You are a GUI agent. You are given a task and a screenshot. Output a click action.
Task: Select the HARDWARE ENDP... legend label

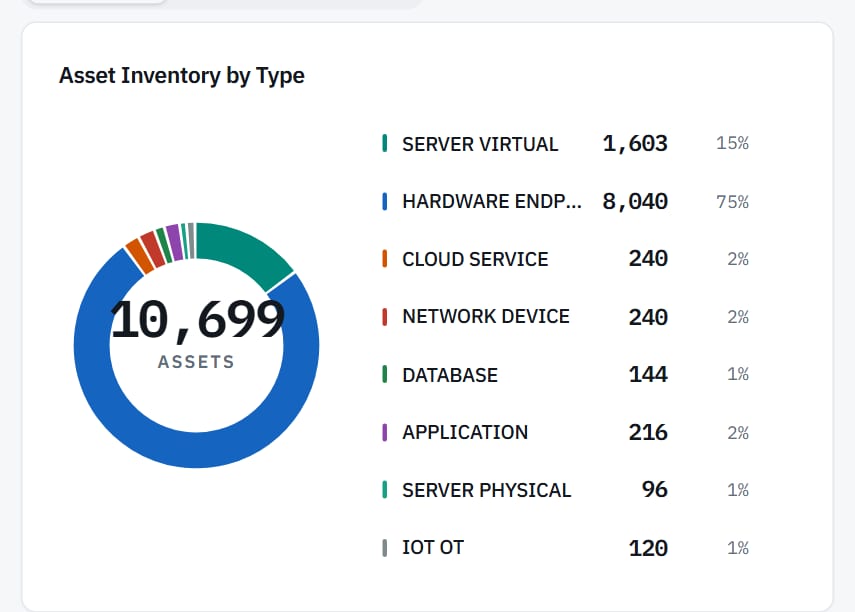492,201
